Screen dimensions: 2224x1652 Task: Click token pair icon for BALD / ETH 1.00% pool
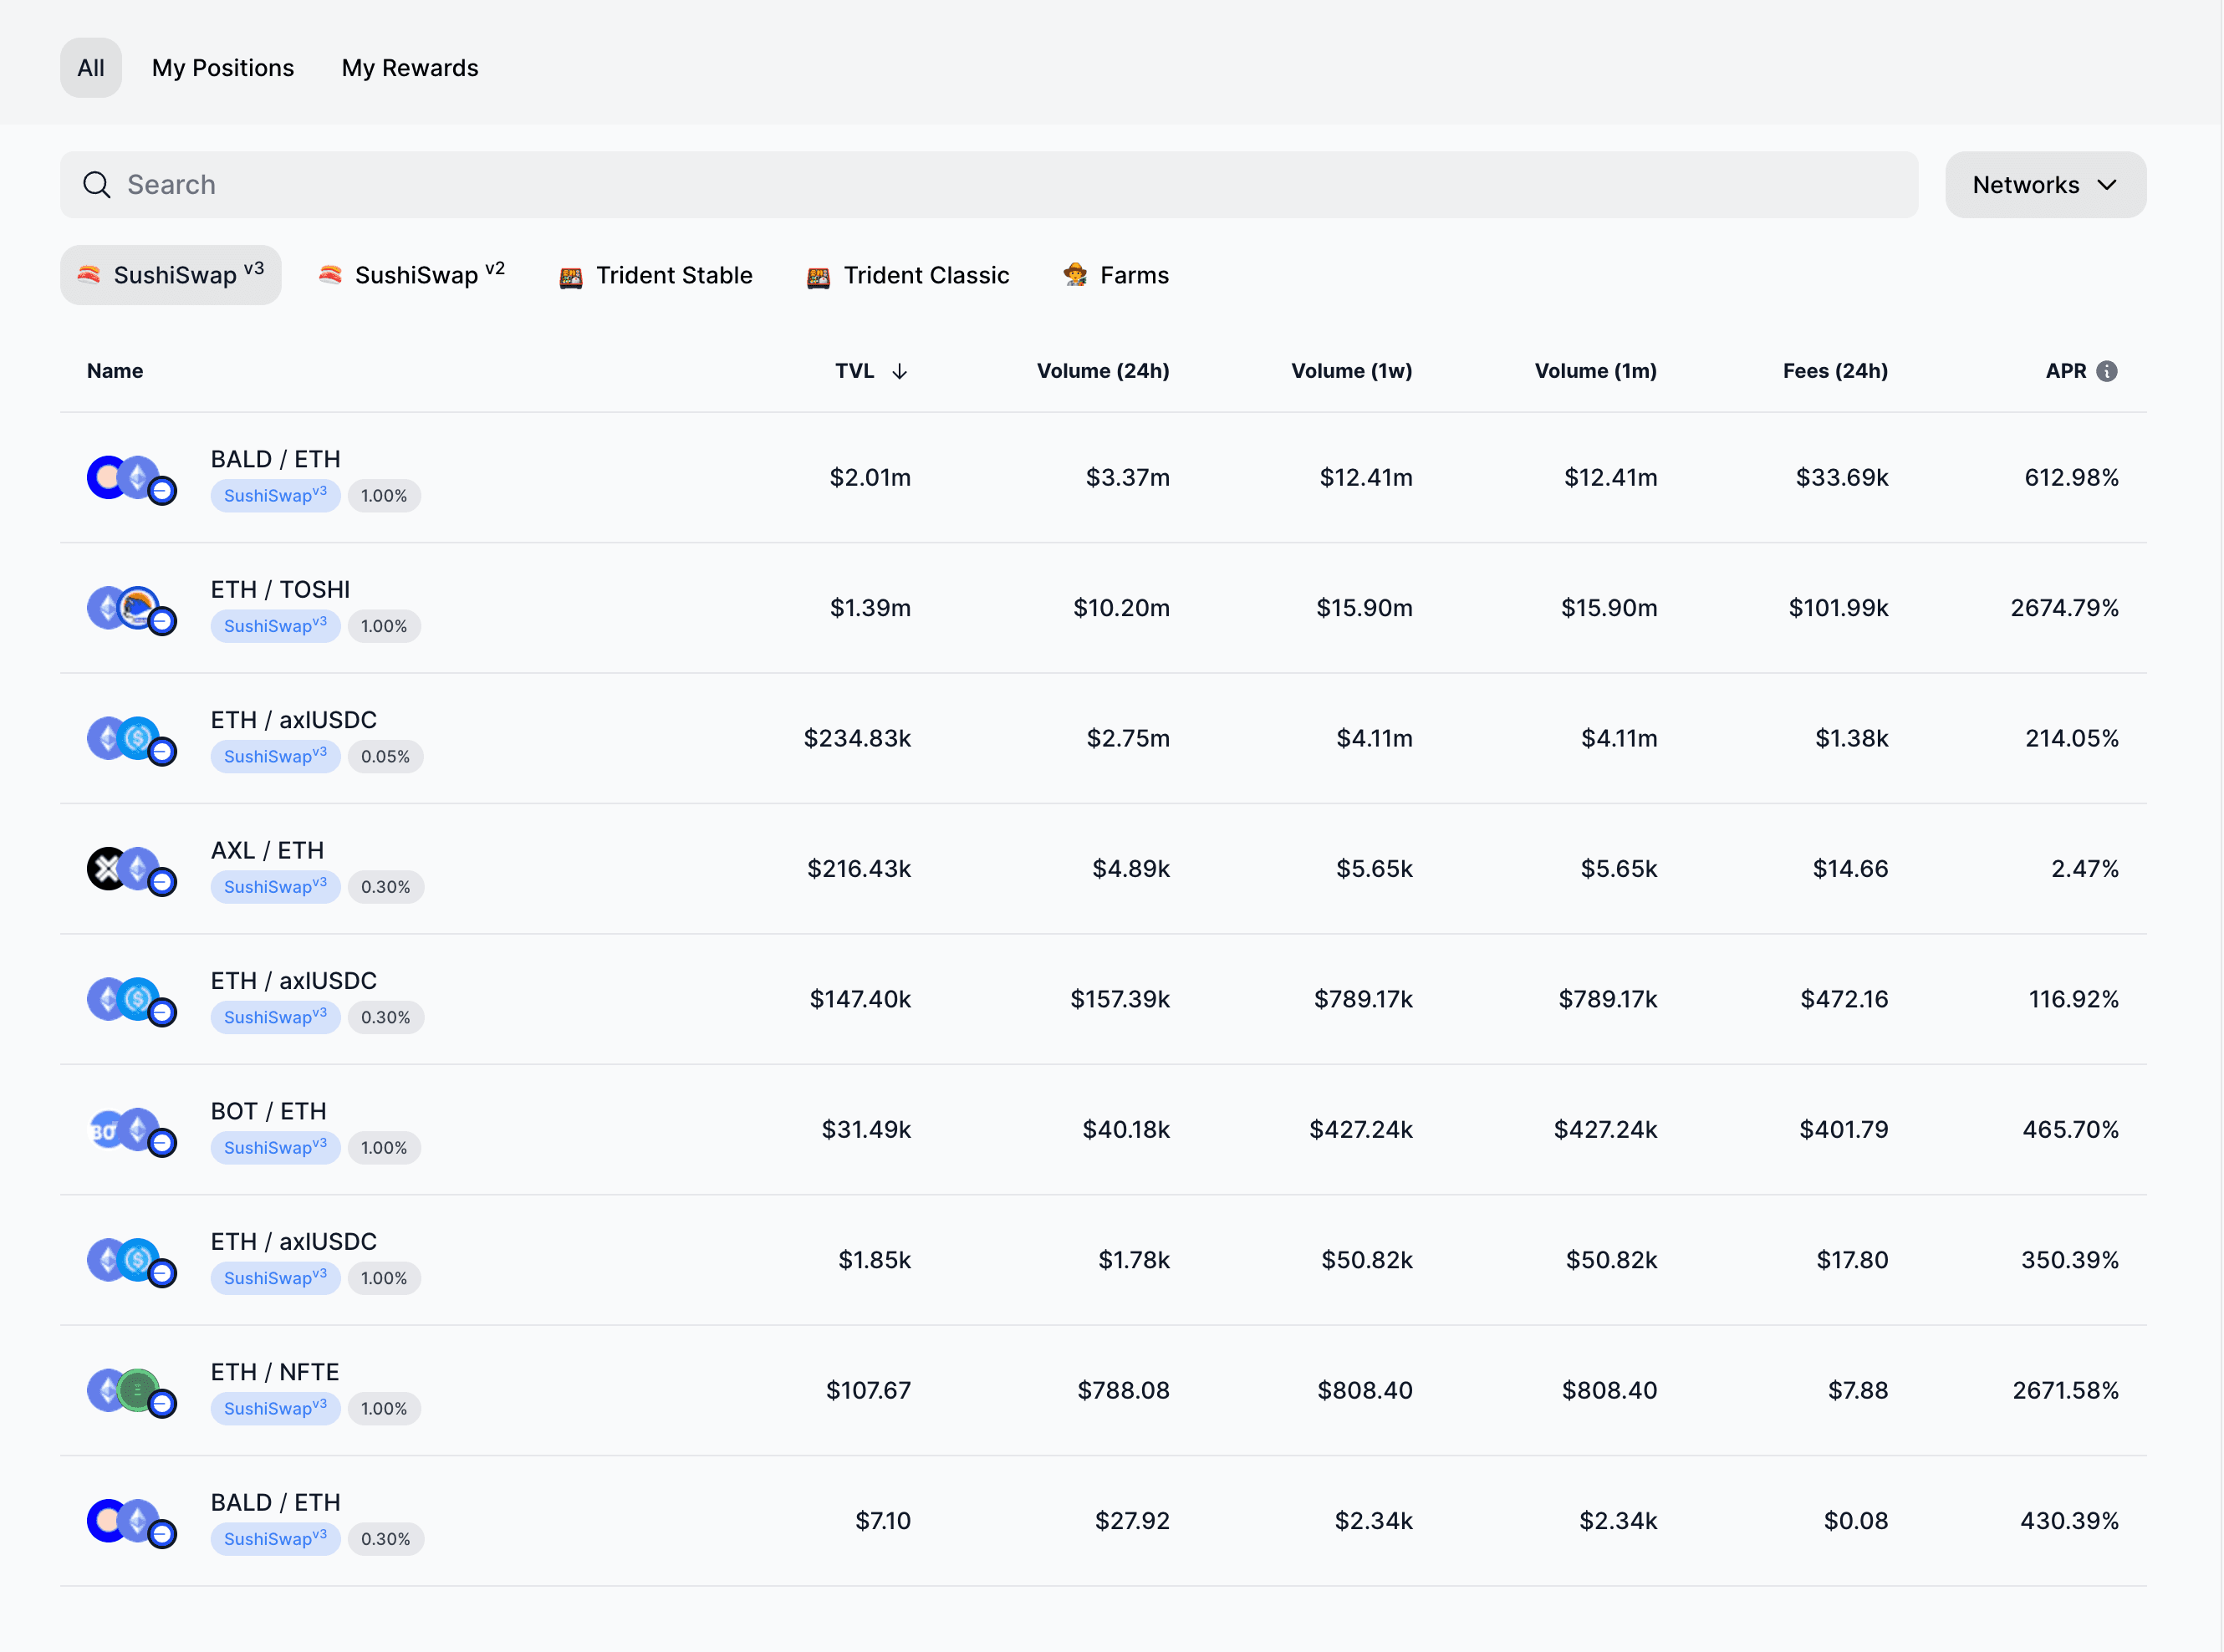[x=132, y=479]
